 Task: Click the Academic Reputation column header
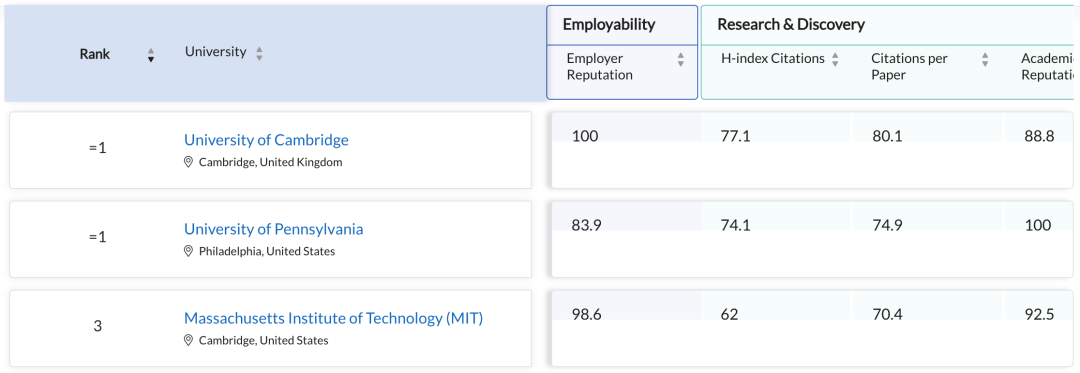click(1047, 67)
